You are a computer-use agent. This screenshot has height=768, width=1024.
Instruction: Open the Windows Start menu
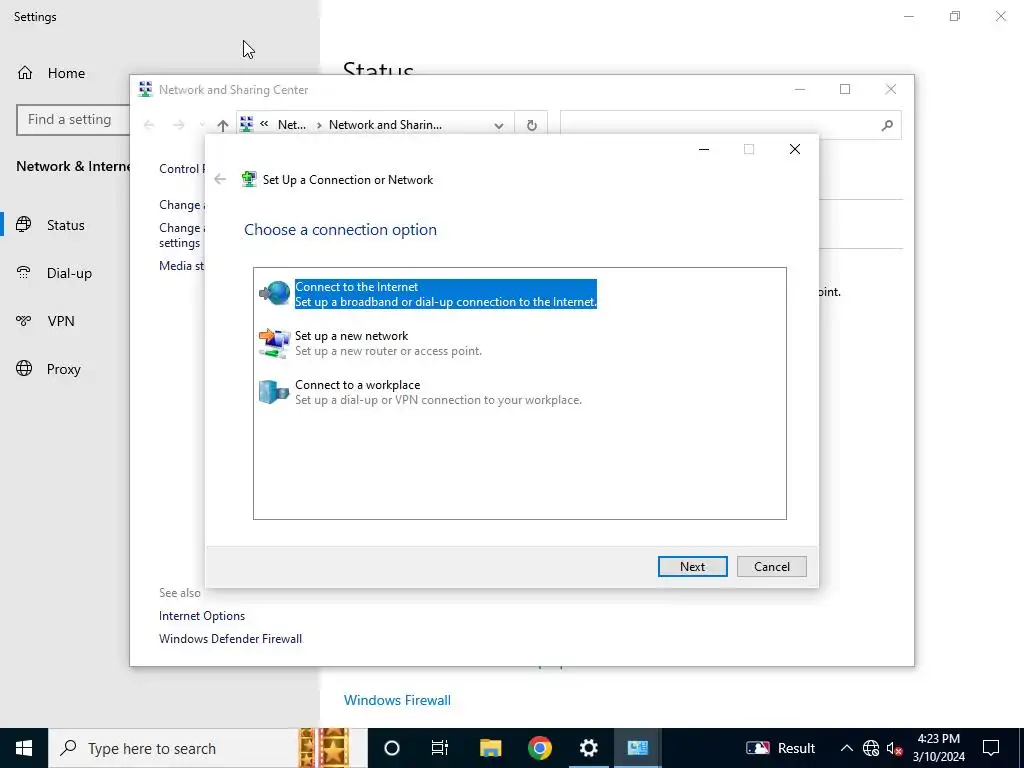(x=24, y=748)
